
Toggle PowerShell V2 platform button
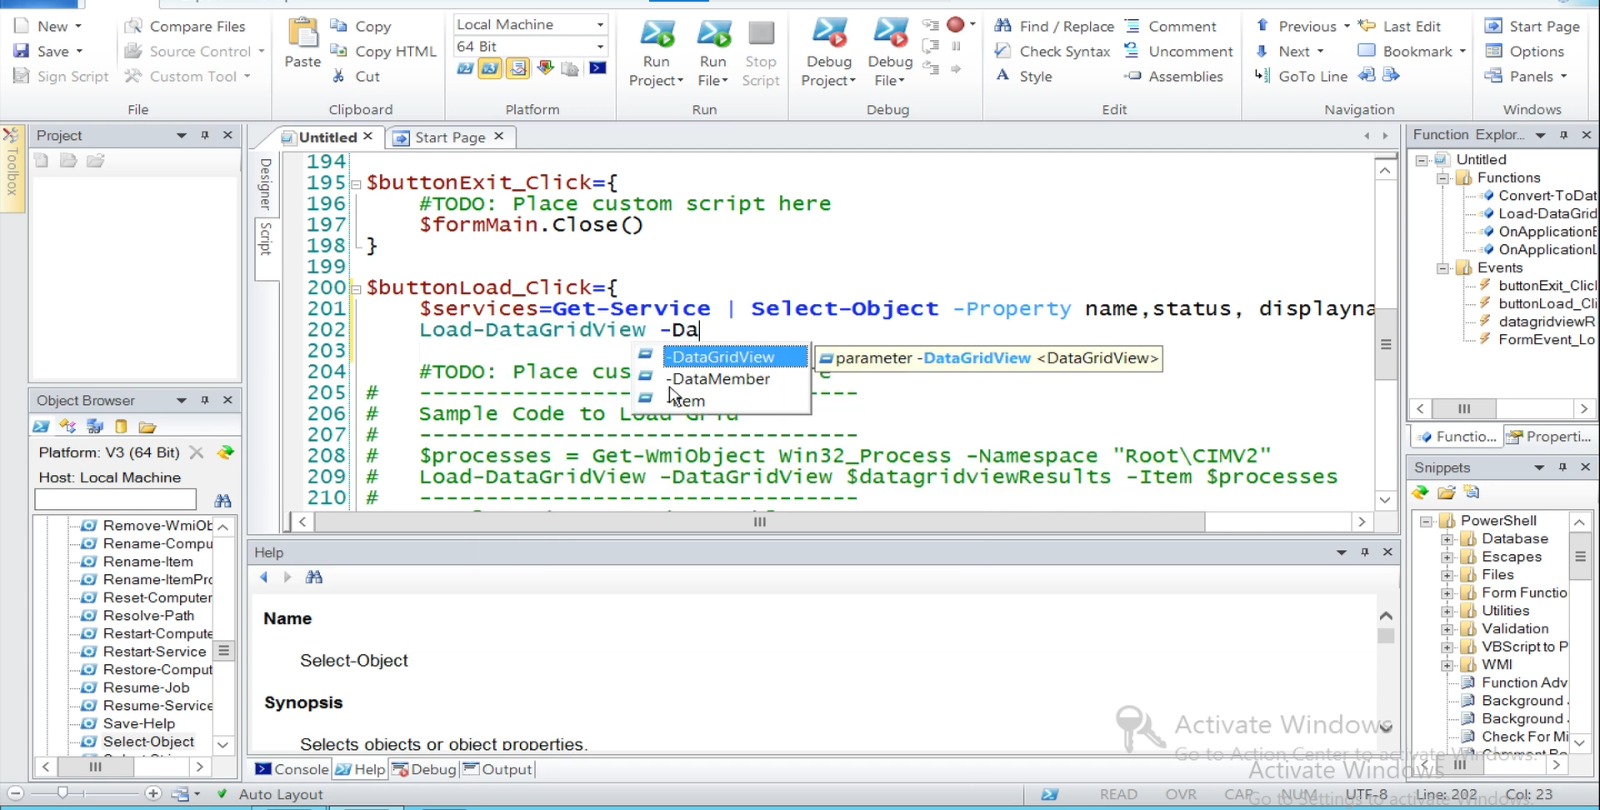[465, 68]
